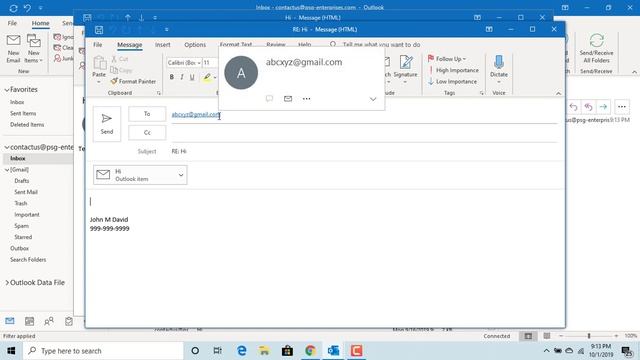
Task: Click the font size box showing 11
Action: [x=210, y=63]
